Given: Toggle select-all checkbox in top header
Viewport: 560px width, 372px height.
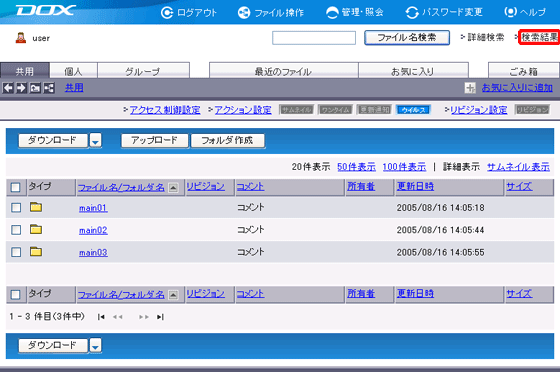Looking at the screenshot, I should point(15,187).
